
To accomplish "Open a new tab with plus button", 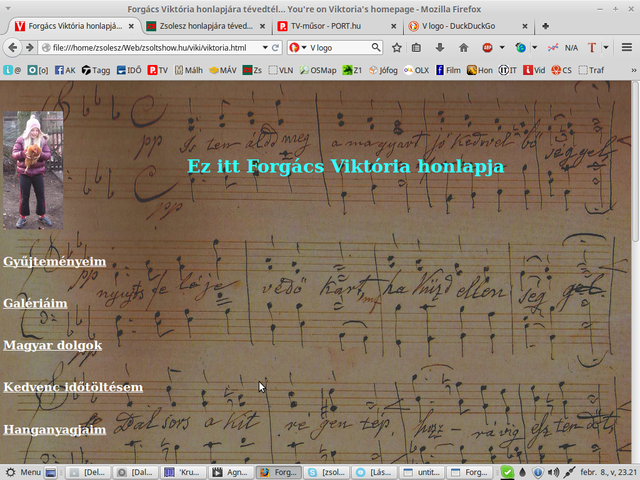I will coord(545,26).
